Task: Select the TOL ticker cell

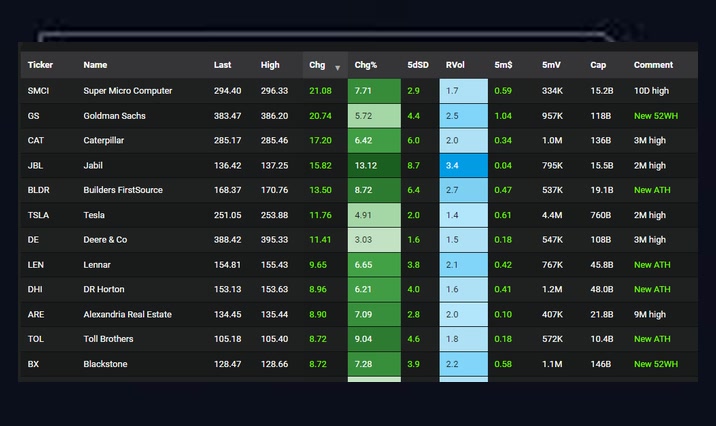Action: [36, 339]
